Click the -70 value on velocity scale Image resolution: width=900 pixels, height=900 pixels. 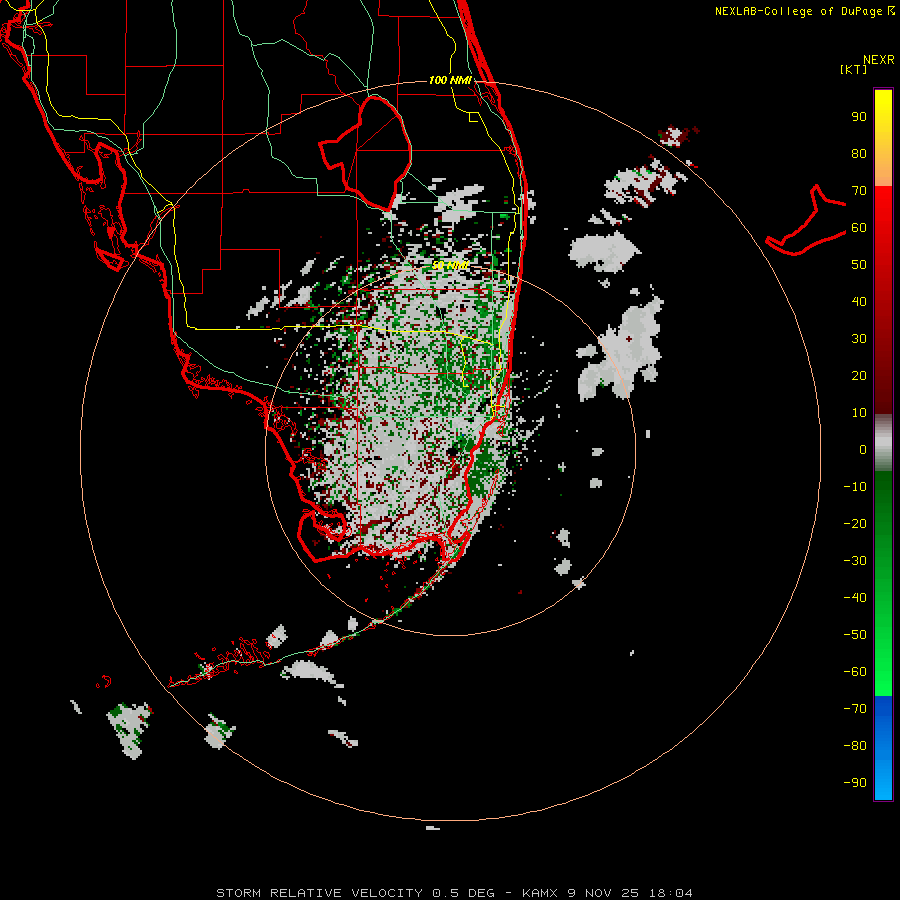coord(855,709)
